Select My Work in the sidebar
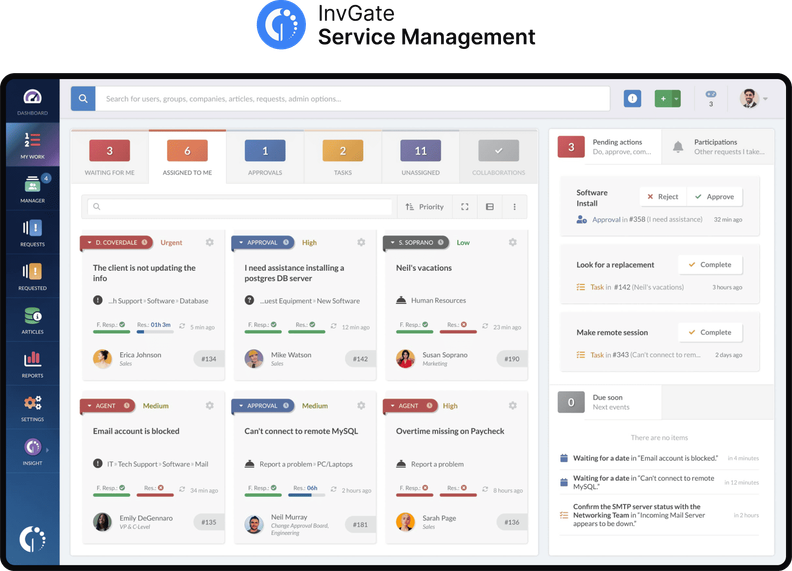Screen dimensions: 792x571 (32, 145)
